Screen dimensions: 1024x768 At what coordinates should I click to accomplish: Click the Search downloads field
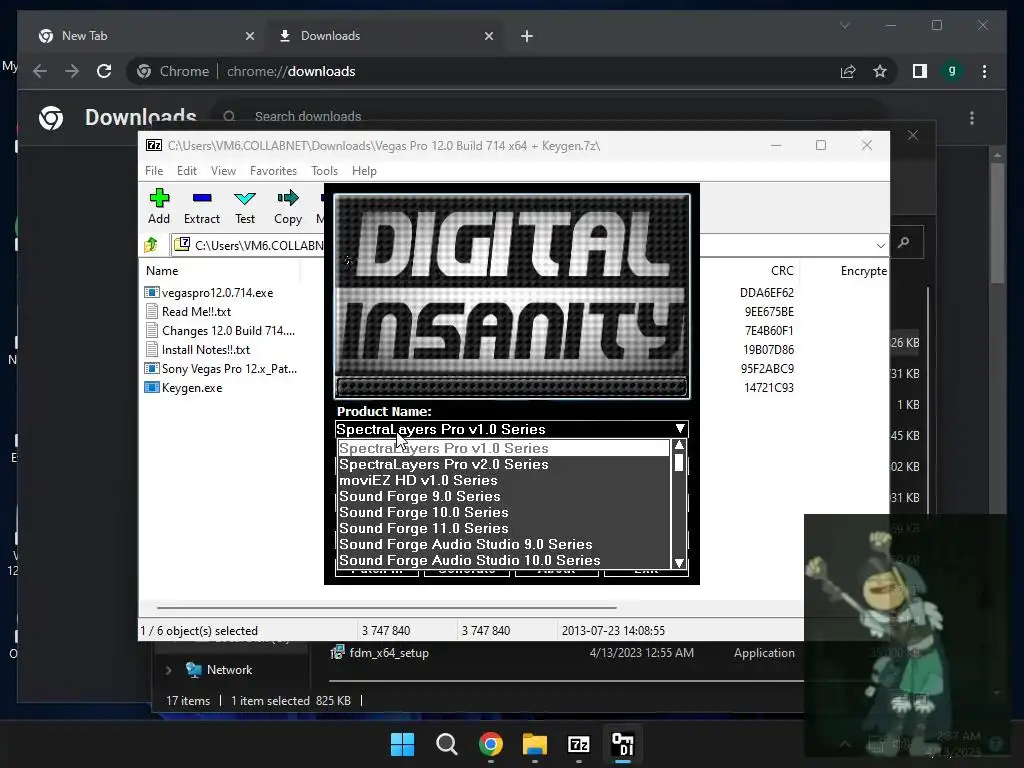coord(549,116)
